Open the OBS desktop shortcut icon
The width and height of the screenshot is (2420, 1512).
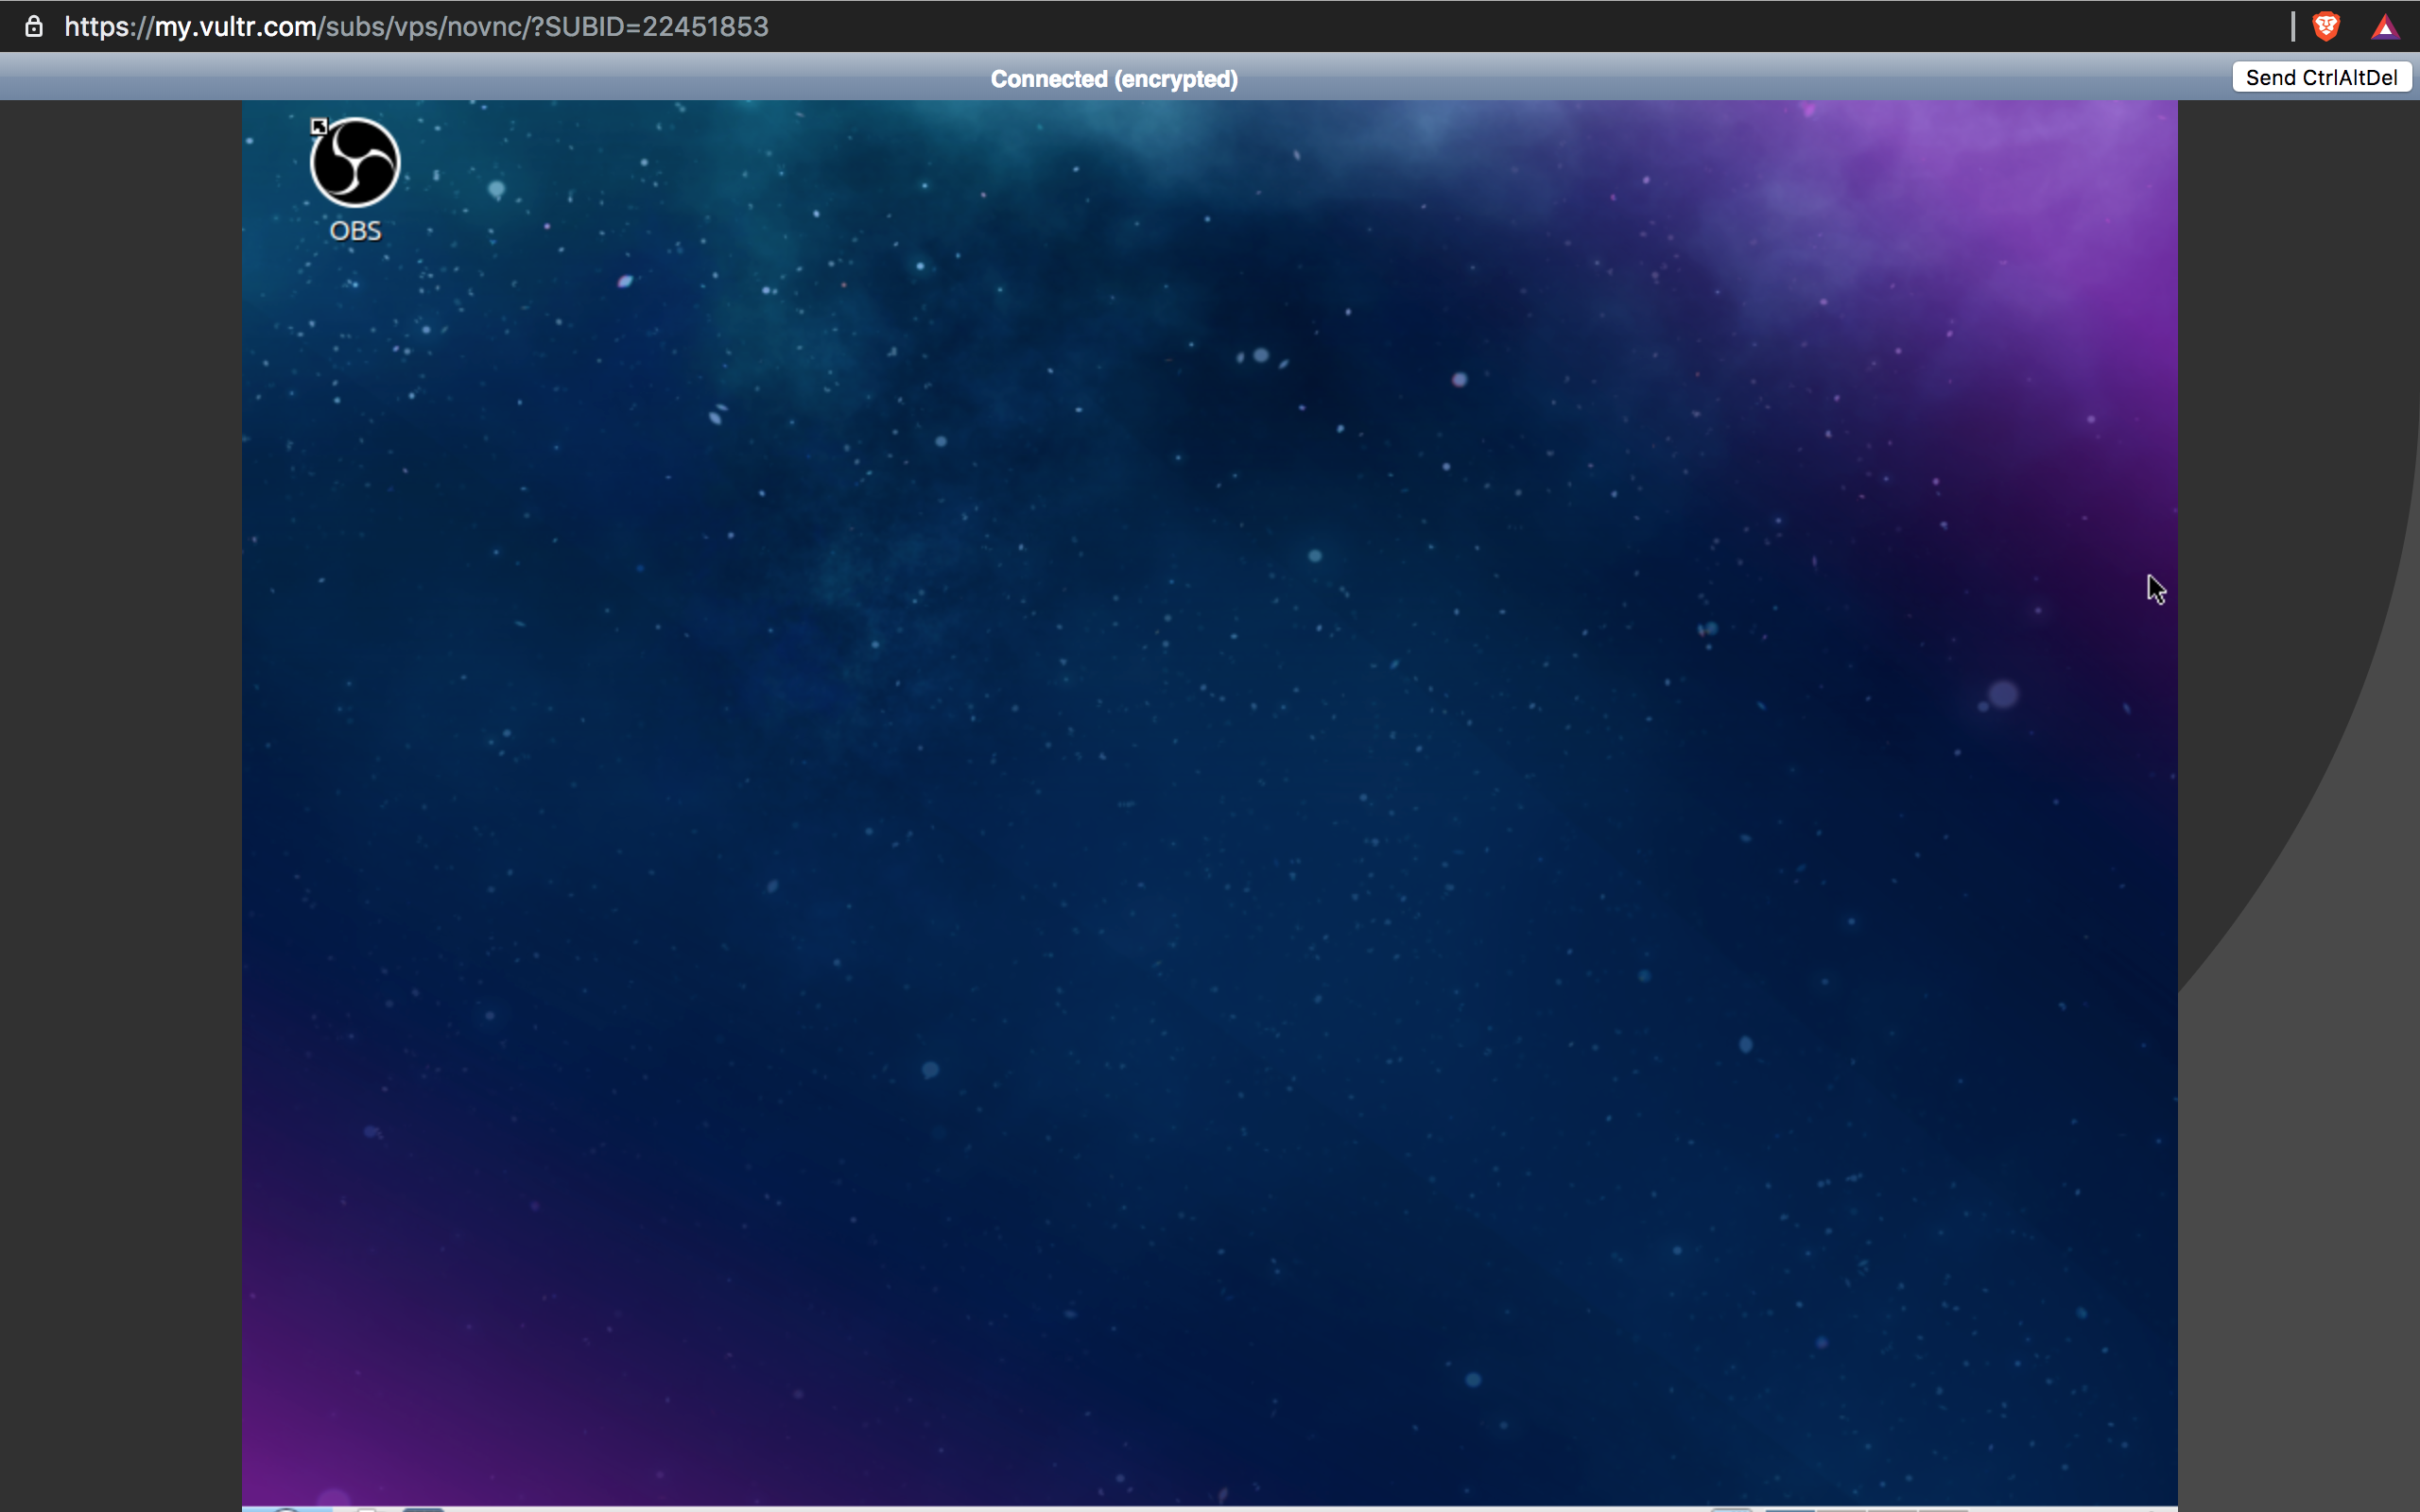pyautogui.click(x=355, y=163)
